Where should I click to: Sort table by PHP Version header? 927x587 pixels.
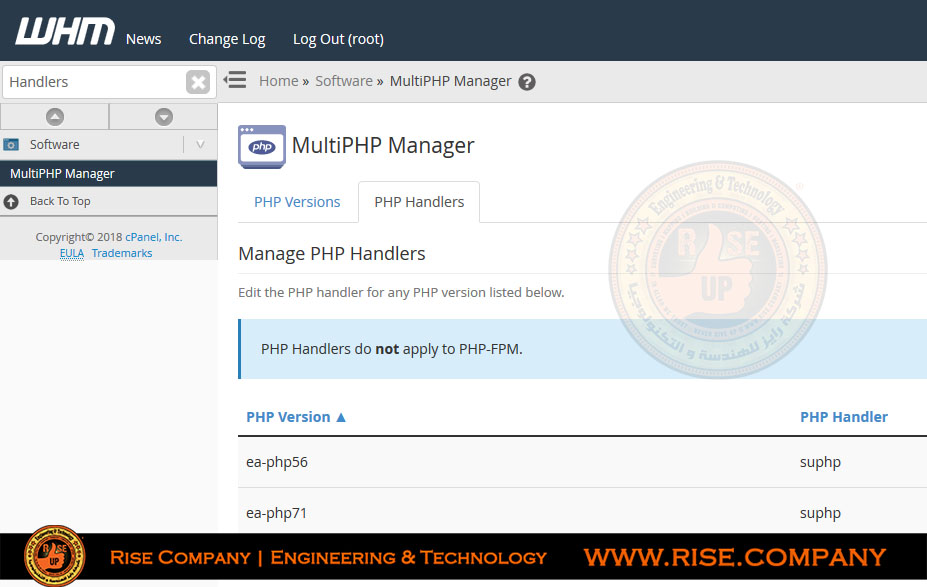point(288,417)
